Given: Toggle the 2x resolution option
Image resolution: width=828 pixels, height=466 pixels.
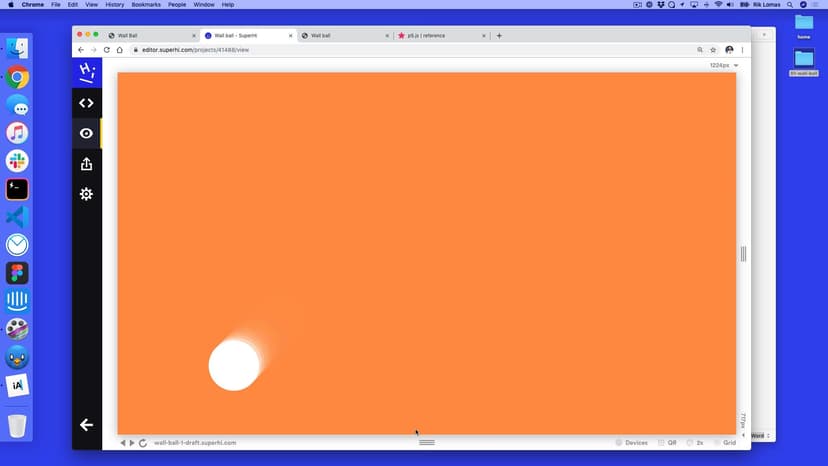Looking at the screenshot, I should [x=694, y=442].
